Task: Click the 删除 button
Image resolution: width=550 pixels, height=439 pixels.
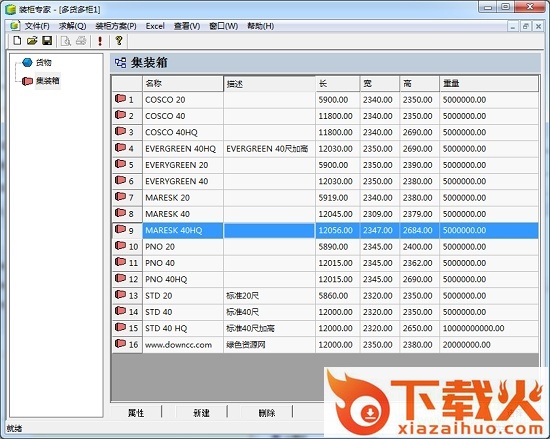Action: [x=267, y=413]
